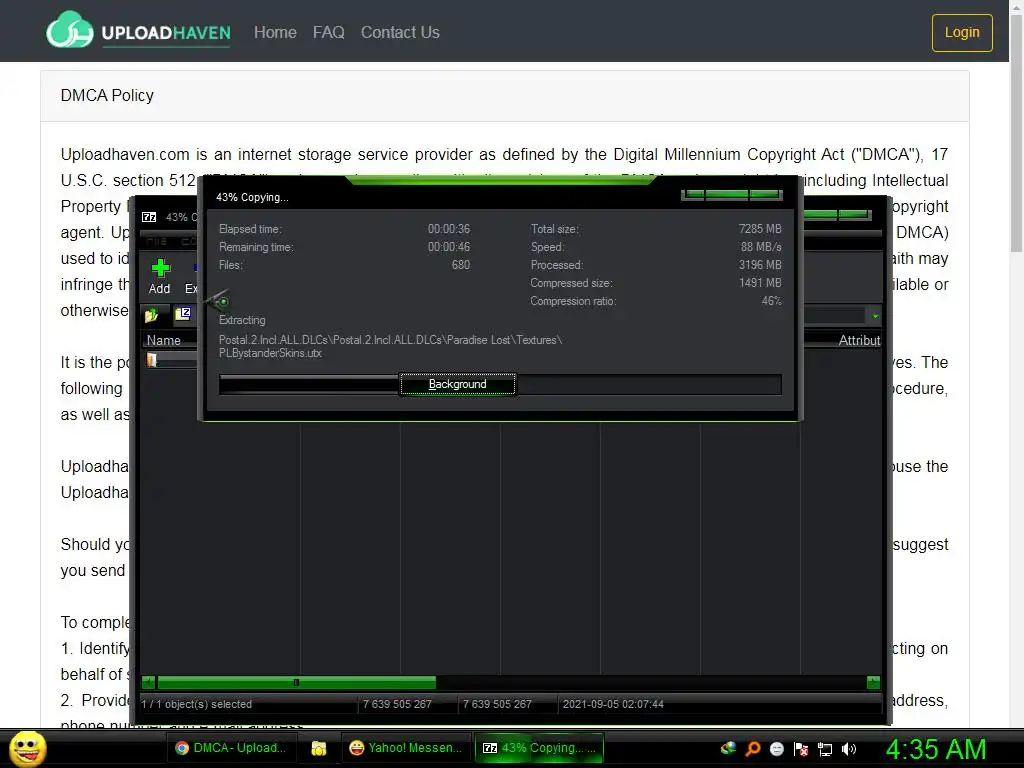This screenshot has width=1024, height=768.
Task: Open the FAQ menu link
Action: [328, 32]
